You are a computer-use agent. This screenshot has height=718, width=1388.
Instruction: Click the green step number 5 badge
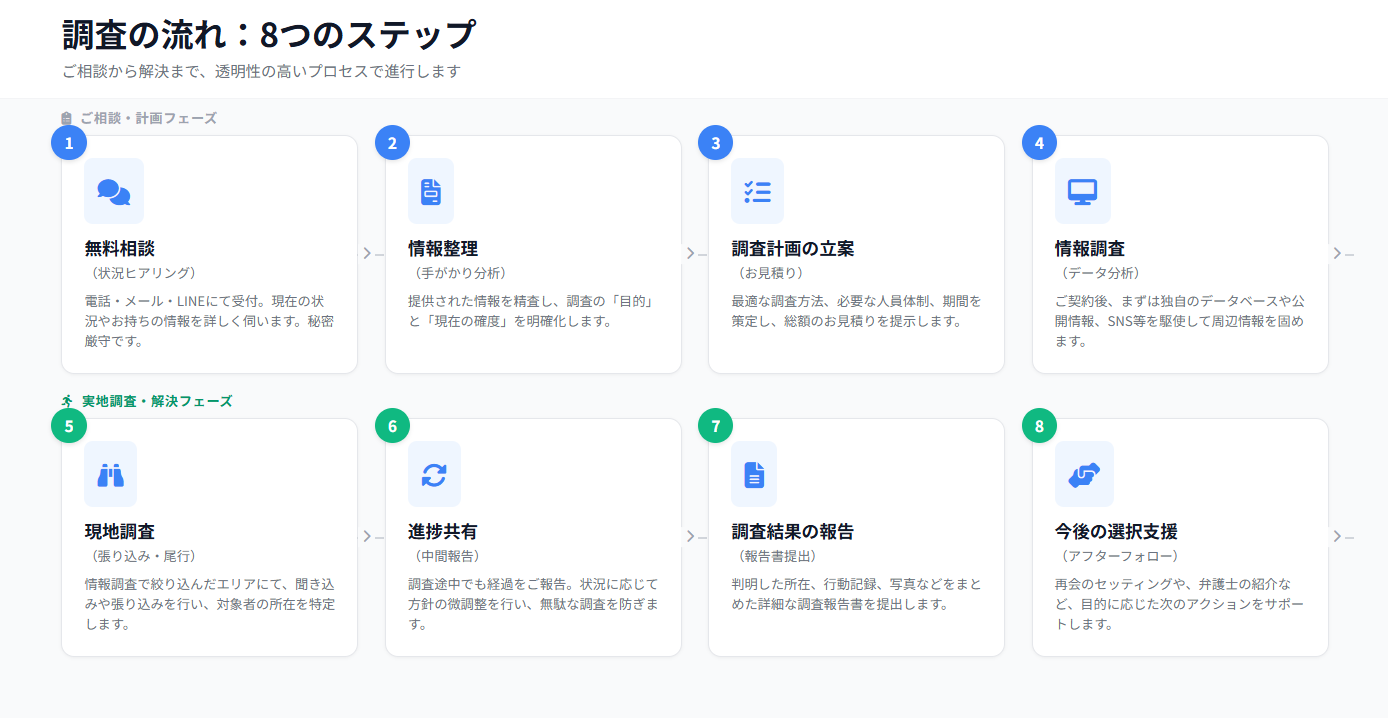69,426
